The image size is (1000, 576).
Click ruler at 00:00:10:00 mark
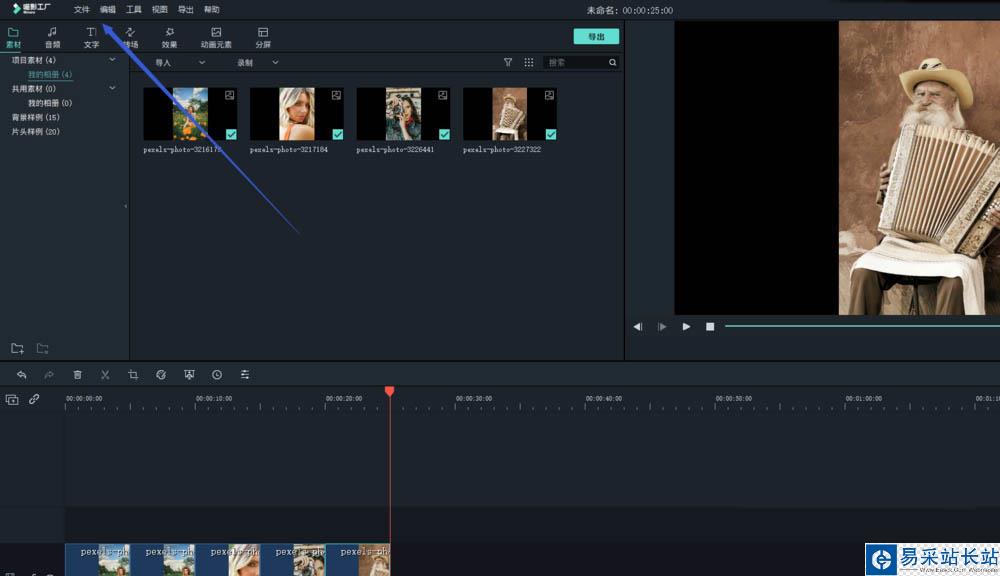point(214,399)
